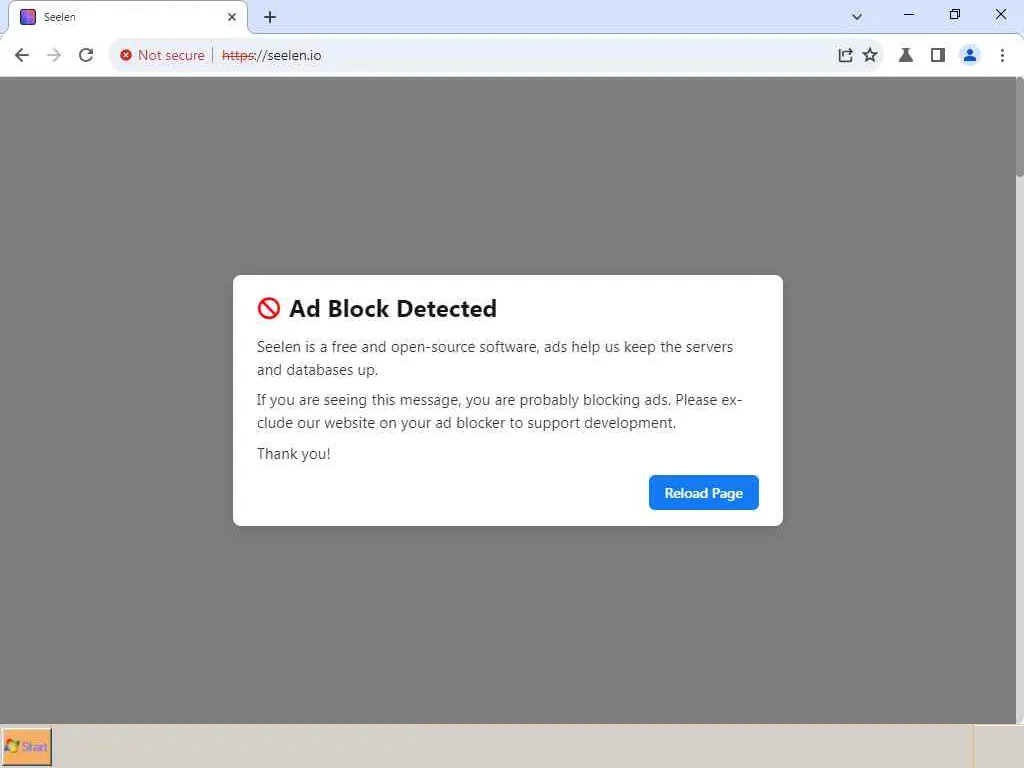The image size is (1024, 768).
Task: Restore down the browser window
Action: (955, 14)
